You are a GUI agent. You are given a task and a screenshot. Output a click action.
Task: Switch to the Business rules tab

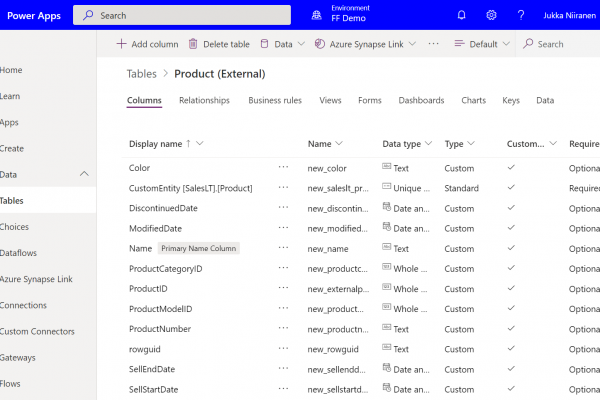coord(275,100)
